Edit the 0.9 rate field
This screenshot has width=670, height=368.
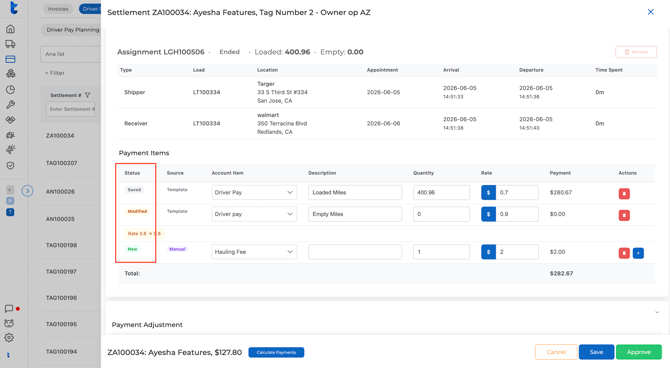(517, 214)
